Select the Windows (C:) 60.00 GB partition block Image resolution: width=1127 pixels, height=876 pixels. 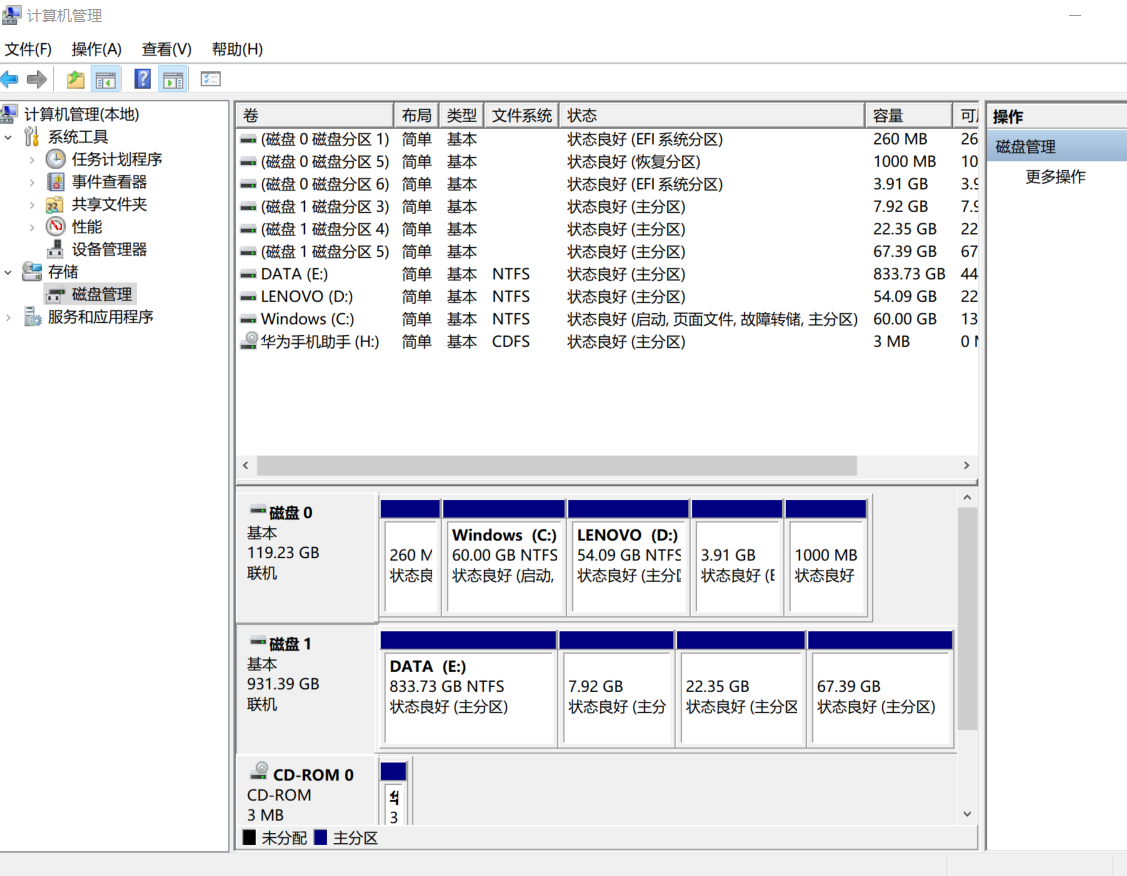(504, 558)
